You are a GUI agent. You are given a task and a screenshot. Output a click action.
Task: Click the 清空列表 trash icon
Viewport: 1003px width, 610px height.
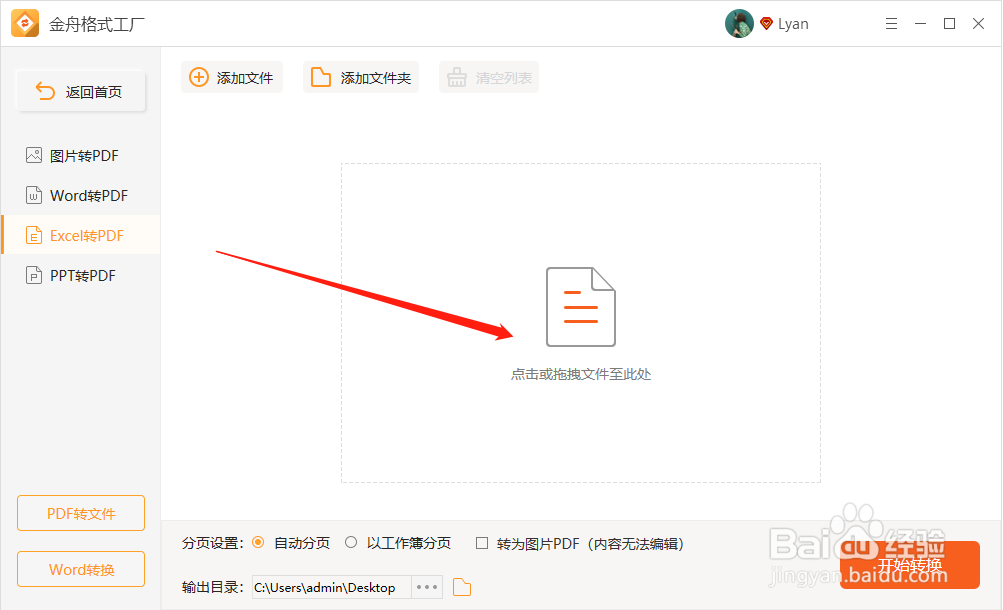pos(458,77)
